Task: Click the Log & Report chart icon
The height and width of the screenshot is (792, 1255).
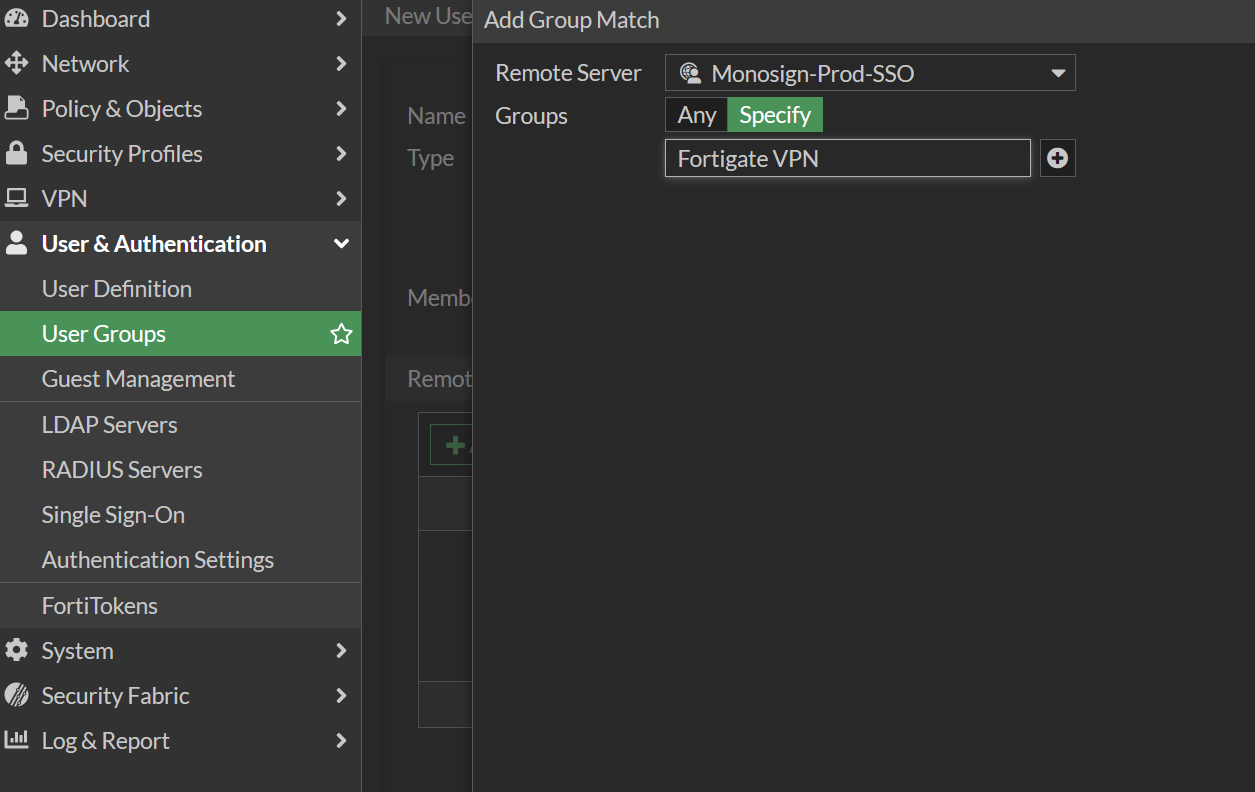Action: point(16,740)
